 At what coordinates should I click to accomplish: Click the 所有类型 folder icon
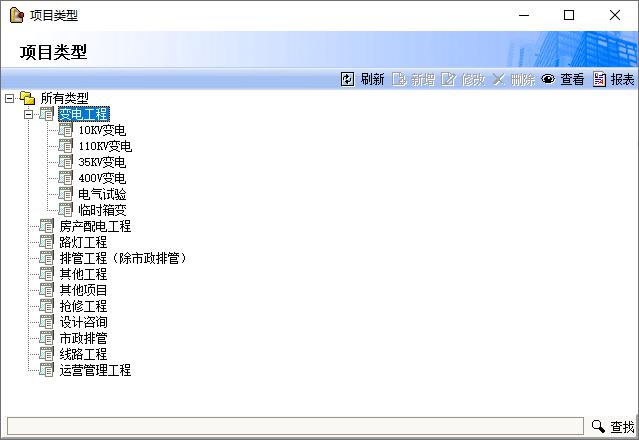click(x=27, y=98)
